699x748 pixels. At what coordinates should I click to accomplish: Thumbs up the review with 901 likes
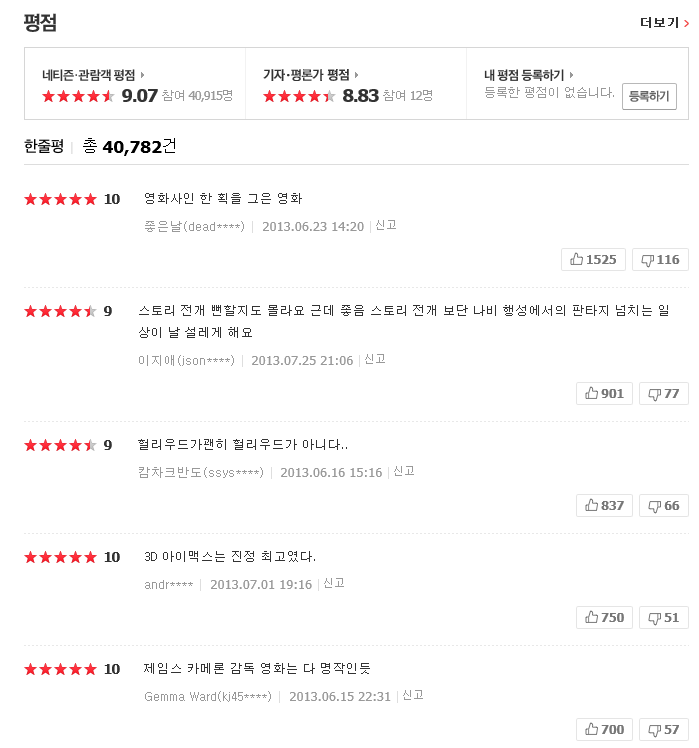tap(604, 394)
